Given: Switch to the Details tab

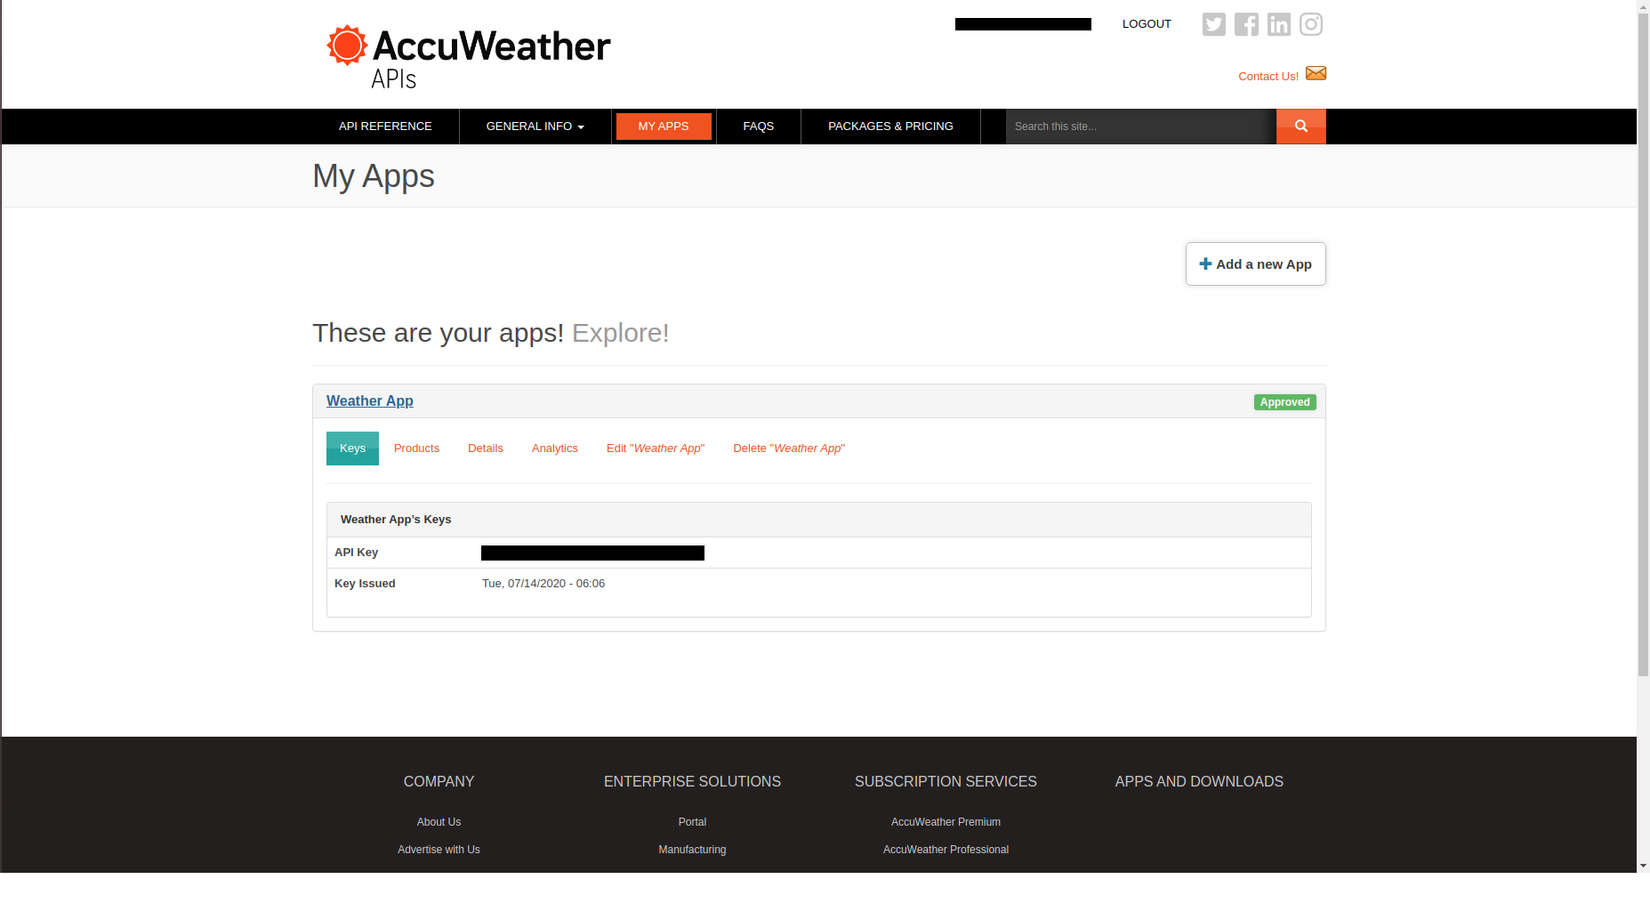Looking at the screenshot, I should click(485, 448).
